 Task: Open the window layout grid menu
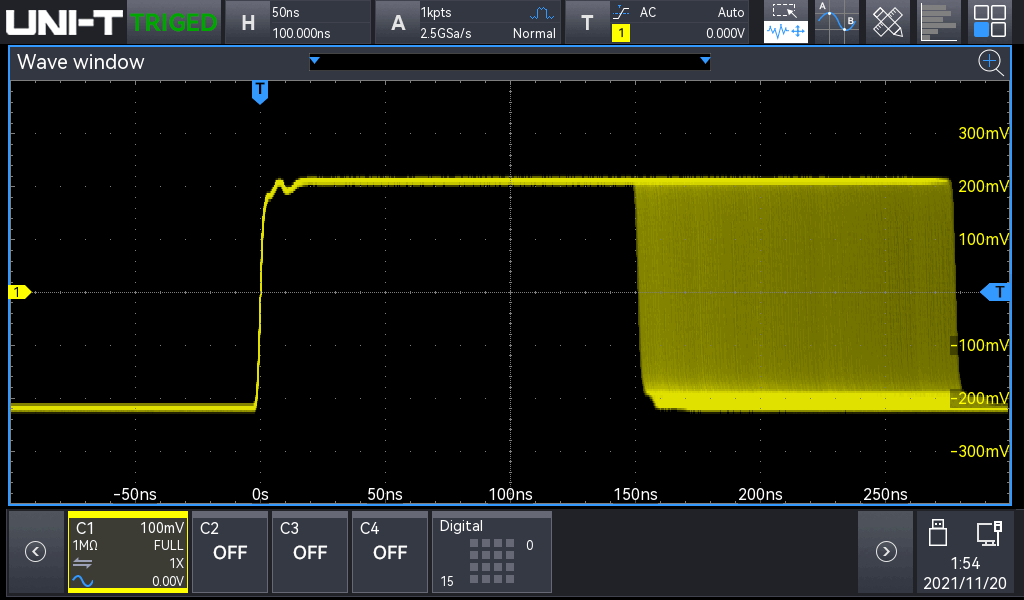click(x=990, y=21)
